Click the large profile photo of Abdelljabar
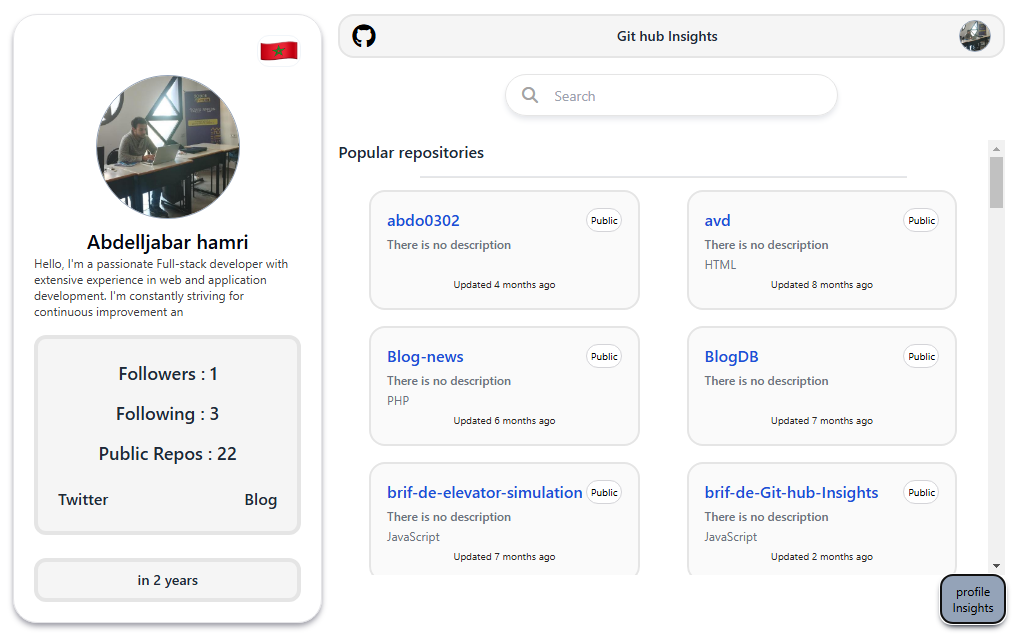This screenshot has height=637, width=1019. coord(168,146)
